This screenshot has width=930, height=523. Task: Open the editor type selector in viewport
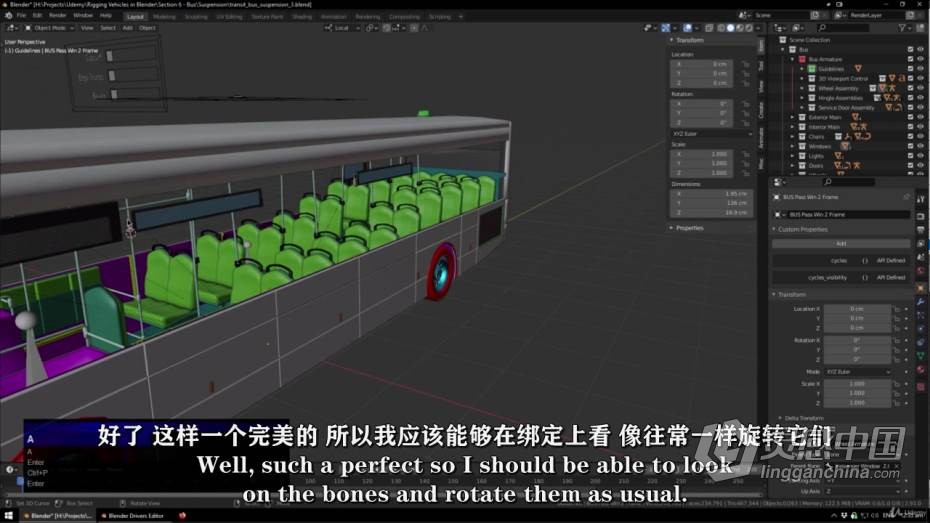[12, 28]
